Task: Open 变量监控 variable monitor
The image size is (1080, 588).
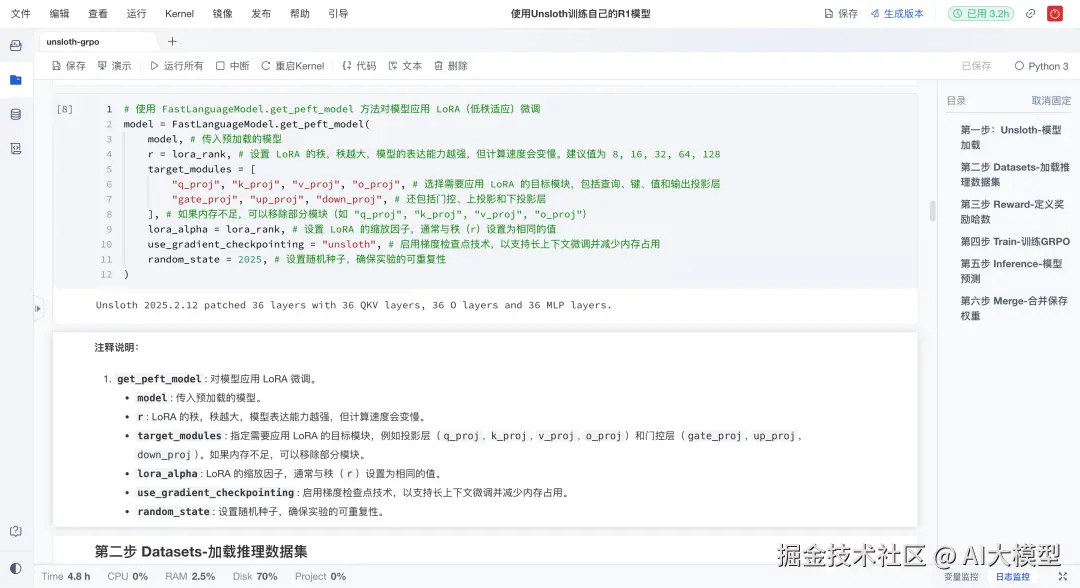Action: [961, 577]
